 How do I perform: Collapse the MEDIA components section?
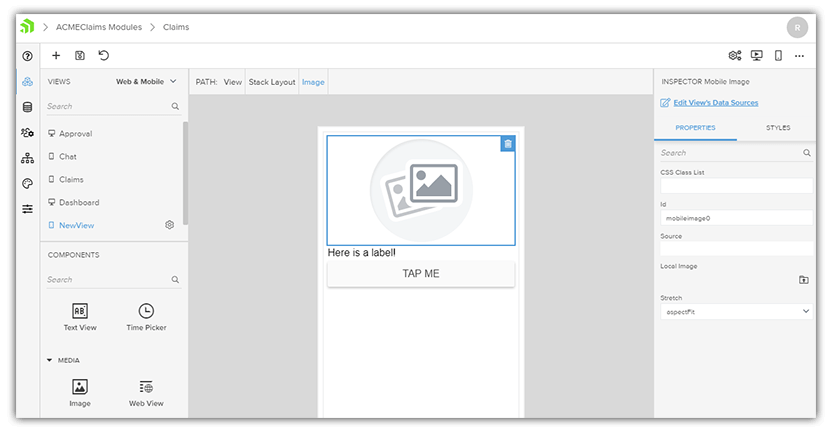(x=50, y=360)
